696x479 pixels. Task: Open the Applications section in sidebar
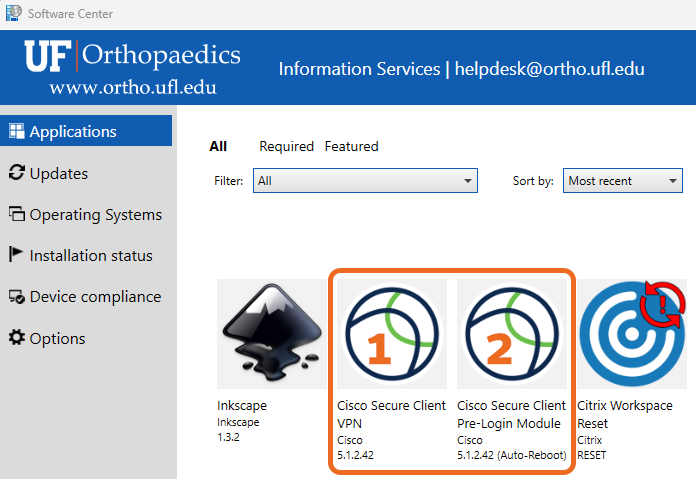[x=86, y=131]
